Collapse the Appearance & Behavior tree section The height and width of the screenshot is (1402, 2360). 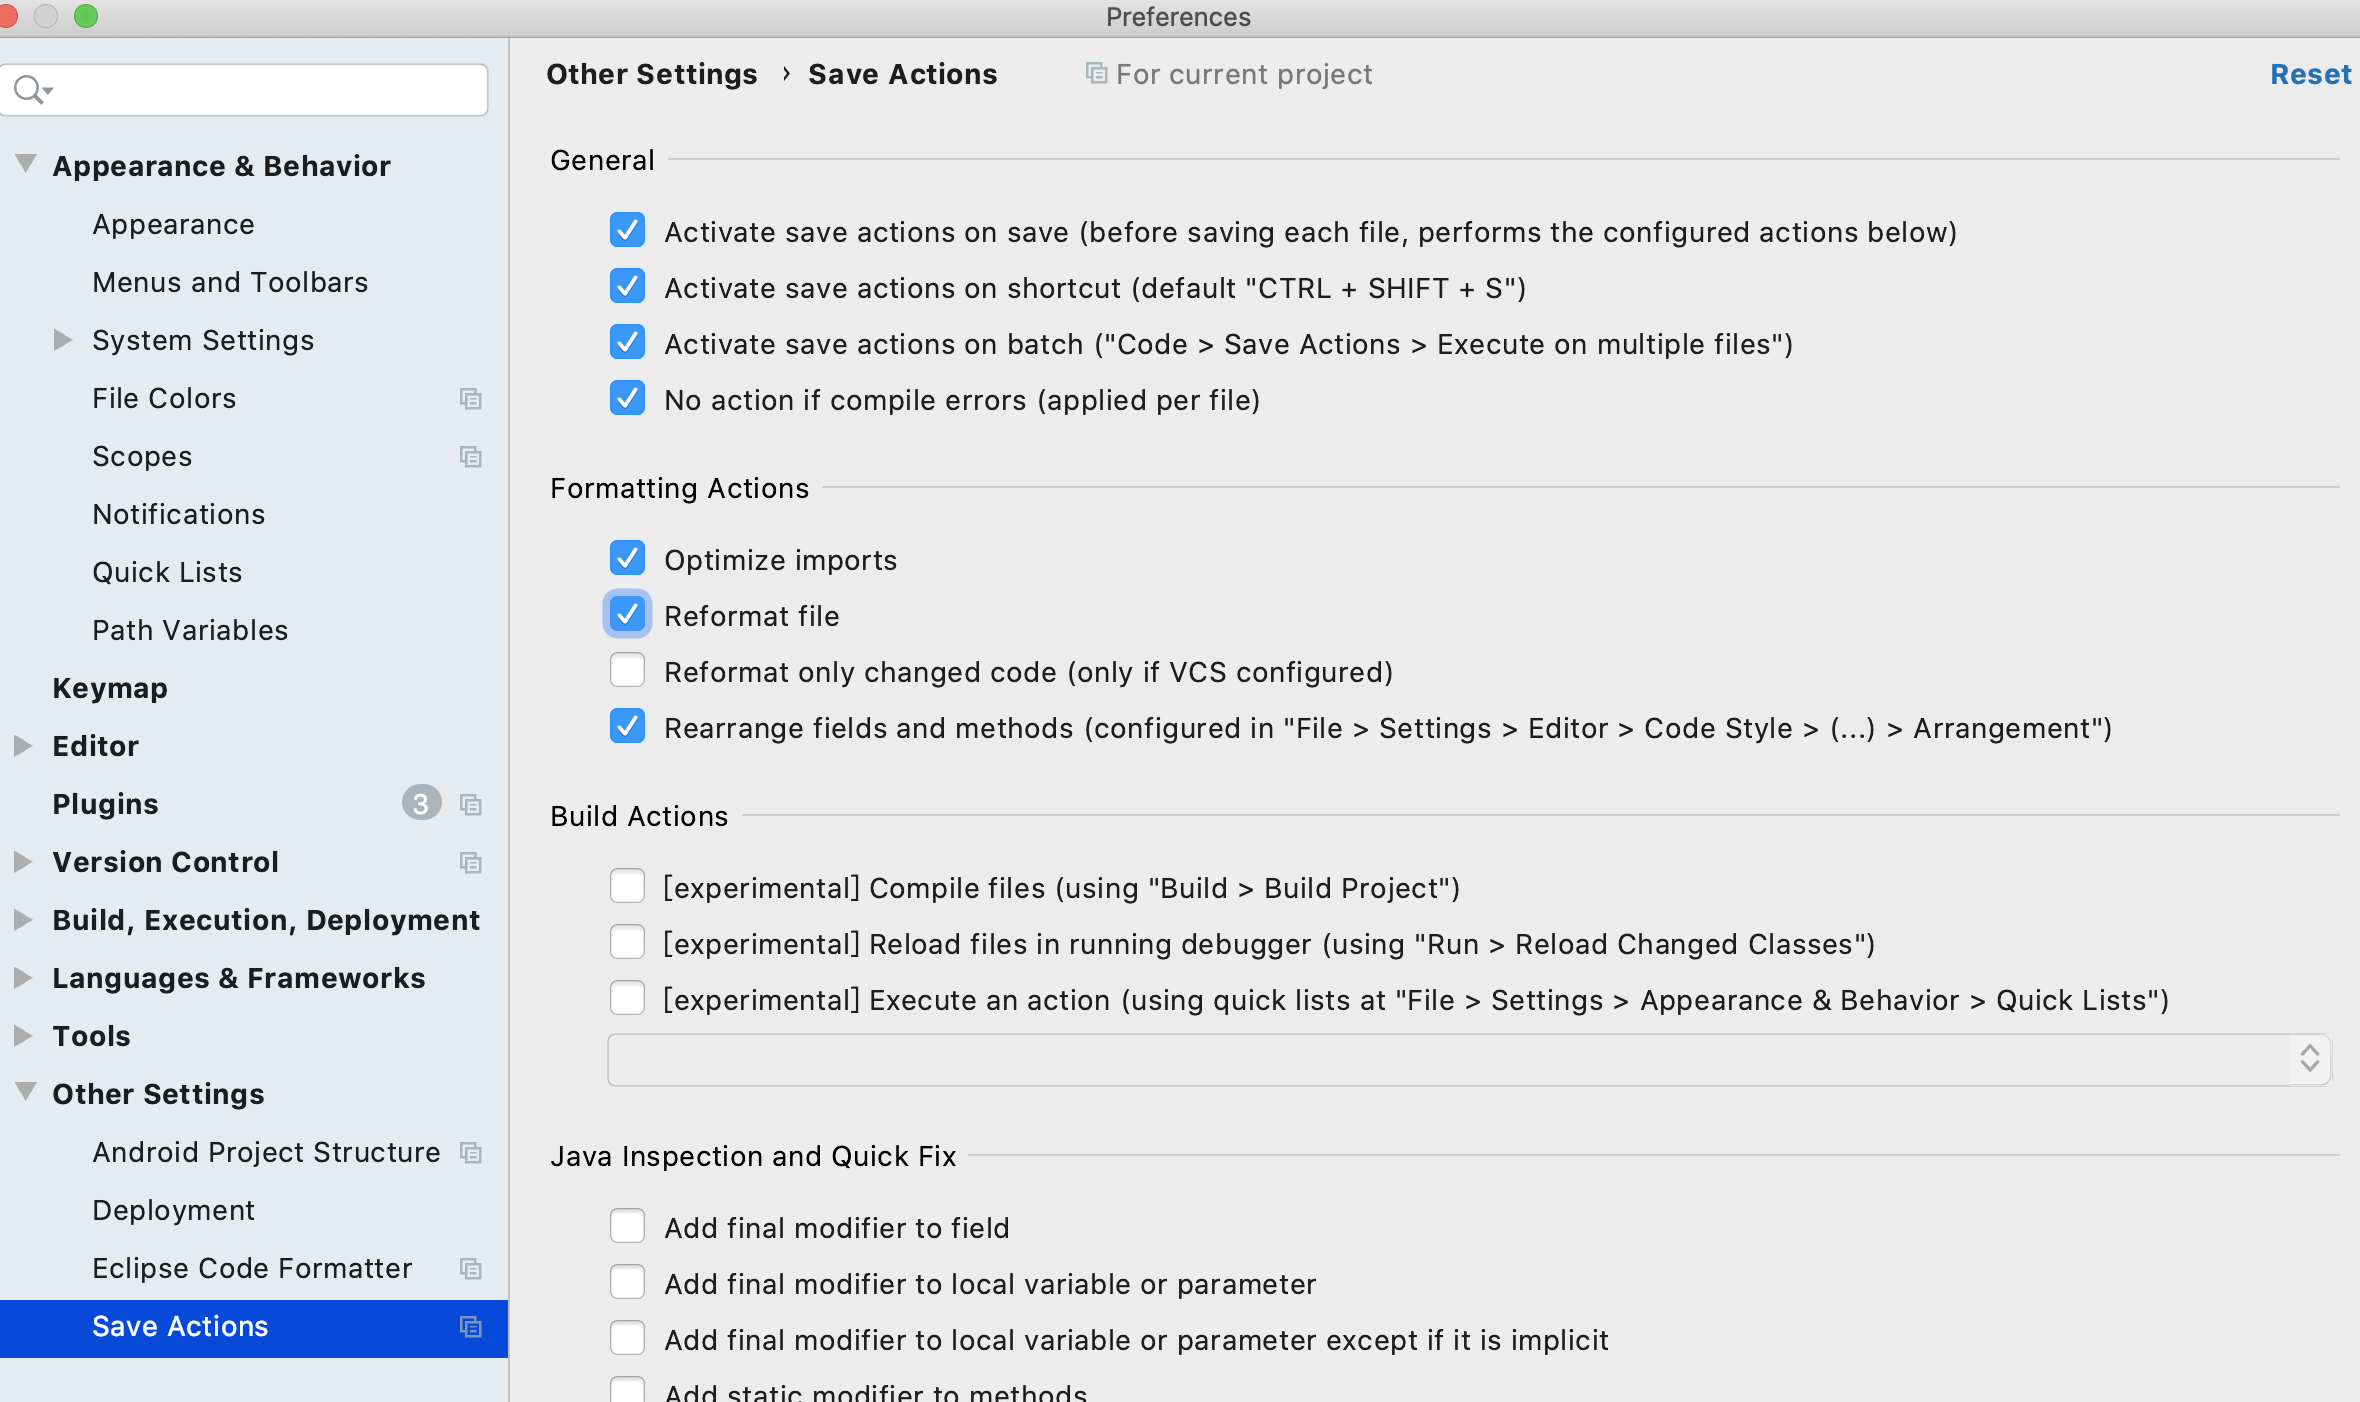click(x=26, y=163)
